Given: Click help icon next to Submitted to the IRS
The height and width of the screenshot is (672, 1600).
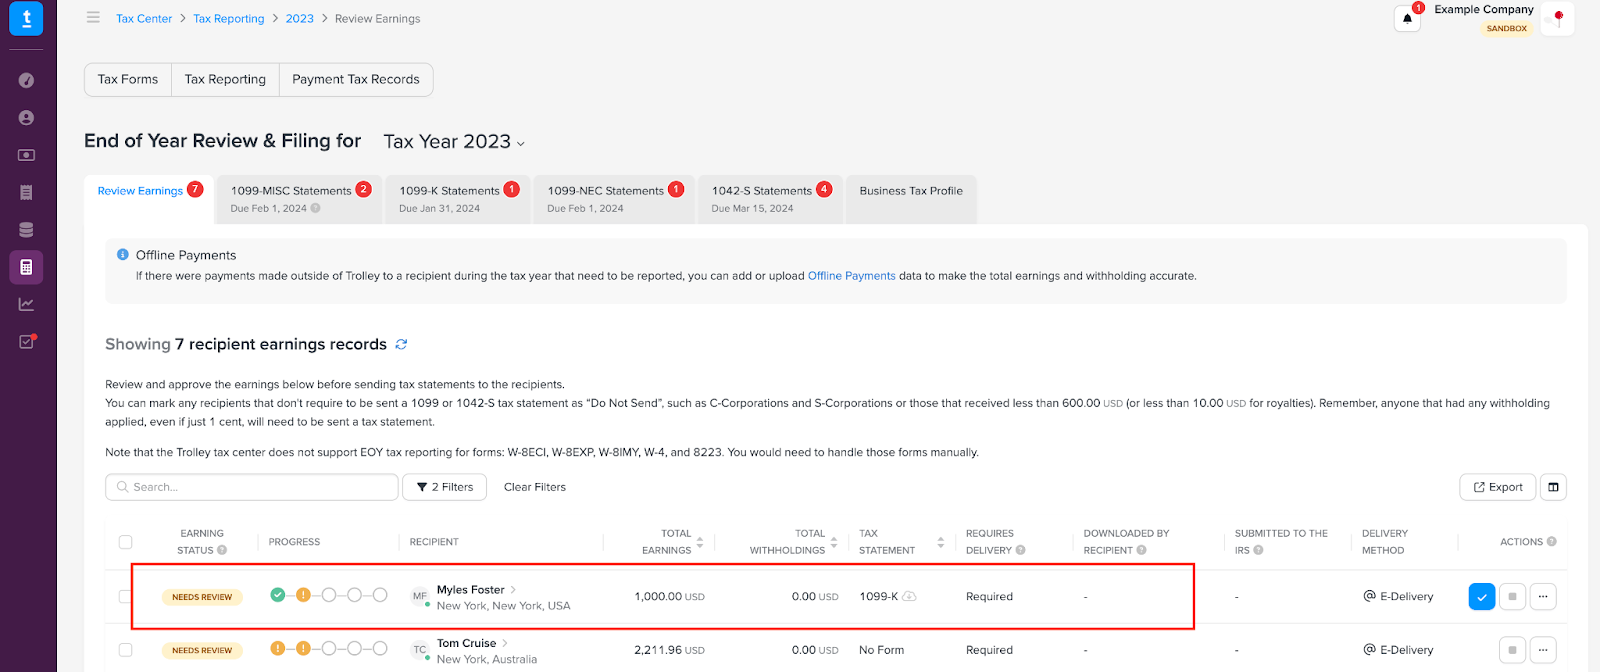Looking at the screenshot, I should tap(1258, 550).
